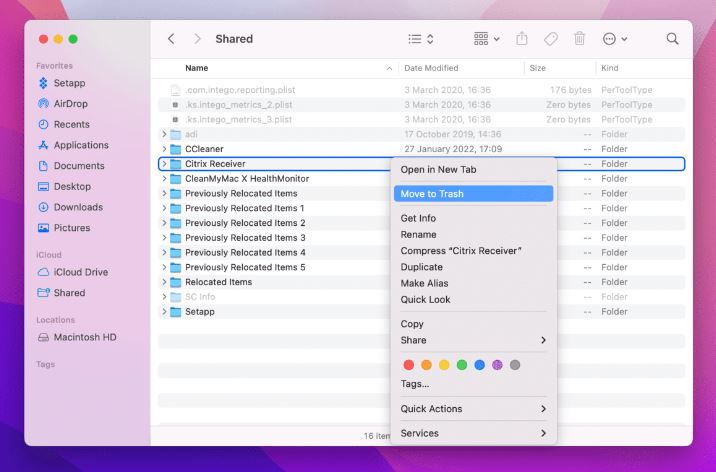
Task: Choose Copy from context menu
Action: coord(474,324)
